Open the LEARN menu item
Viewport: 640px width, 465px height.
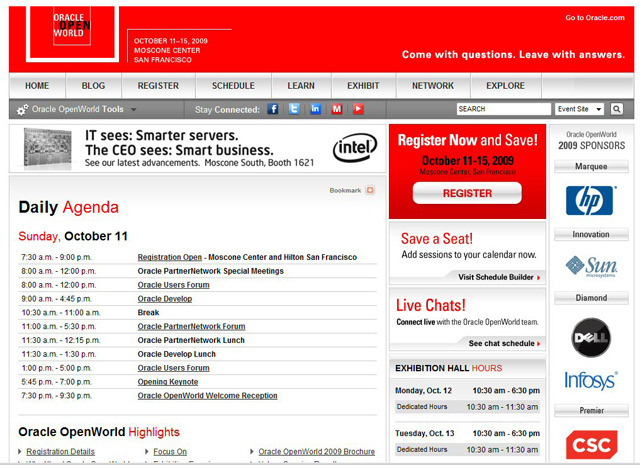tap(301, 86)
